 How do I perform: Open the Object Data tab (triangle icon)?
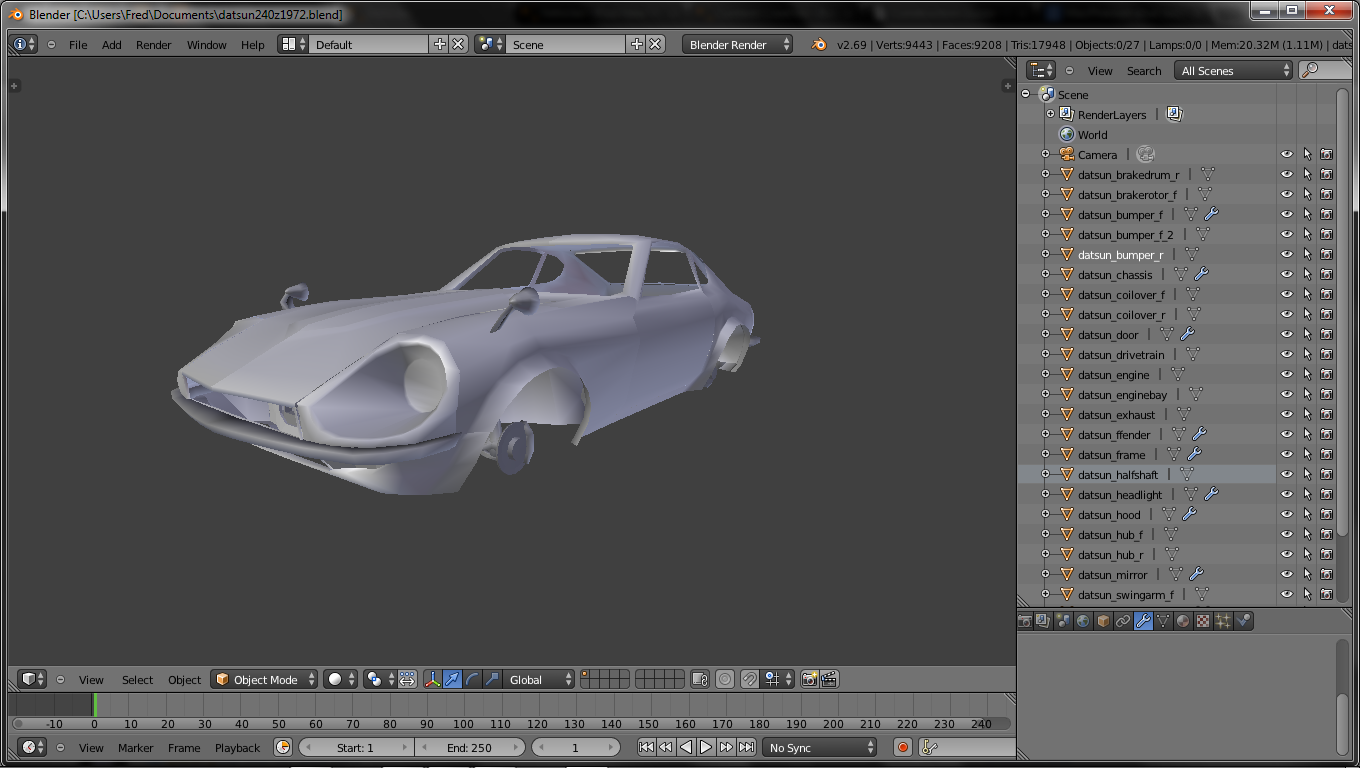tap(1163, 621)
